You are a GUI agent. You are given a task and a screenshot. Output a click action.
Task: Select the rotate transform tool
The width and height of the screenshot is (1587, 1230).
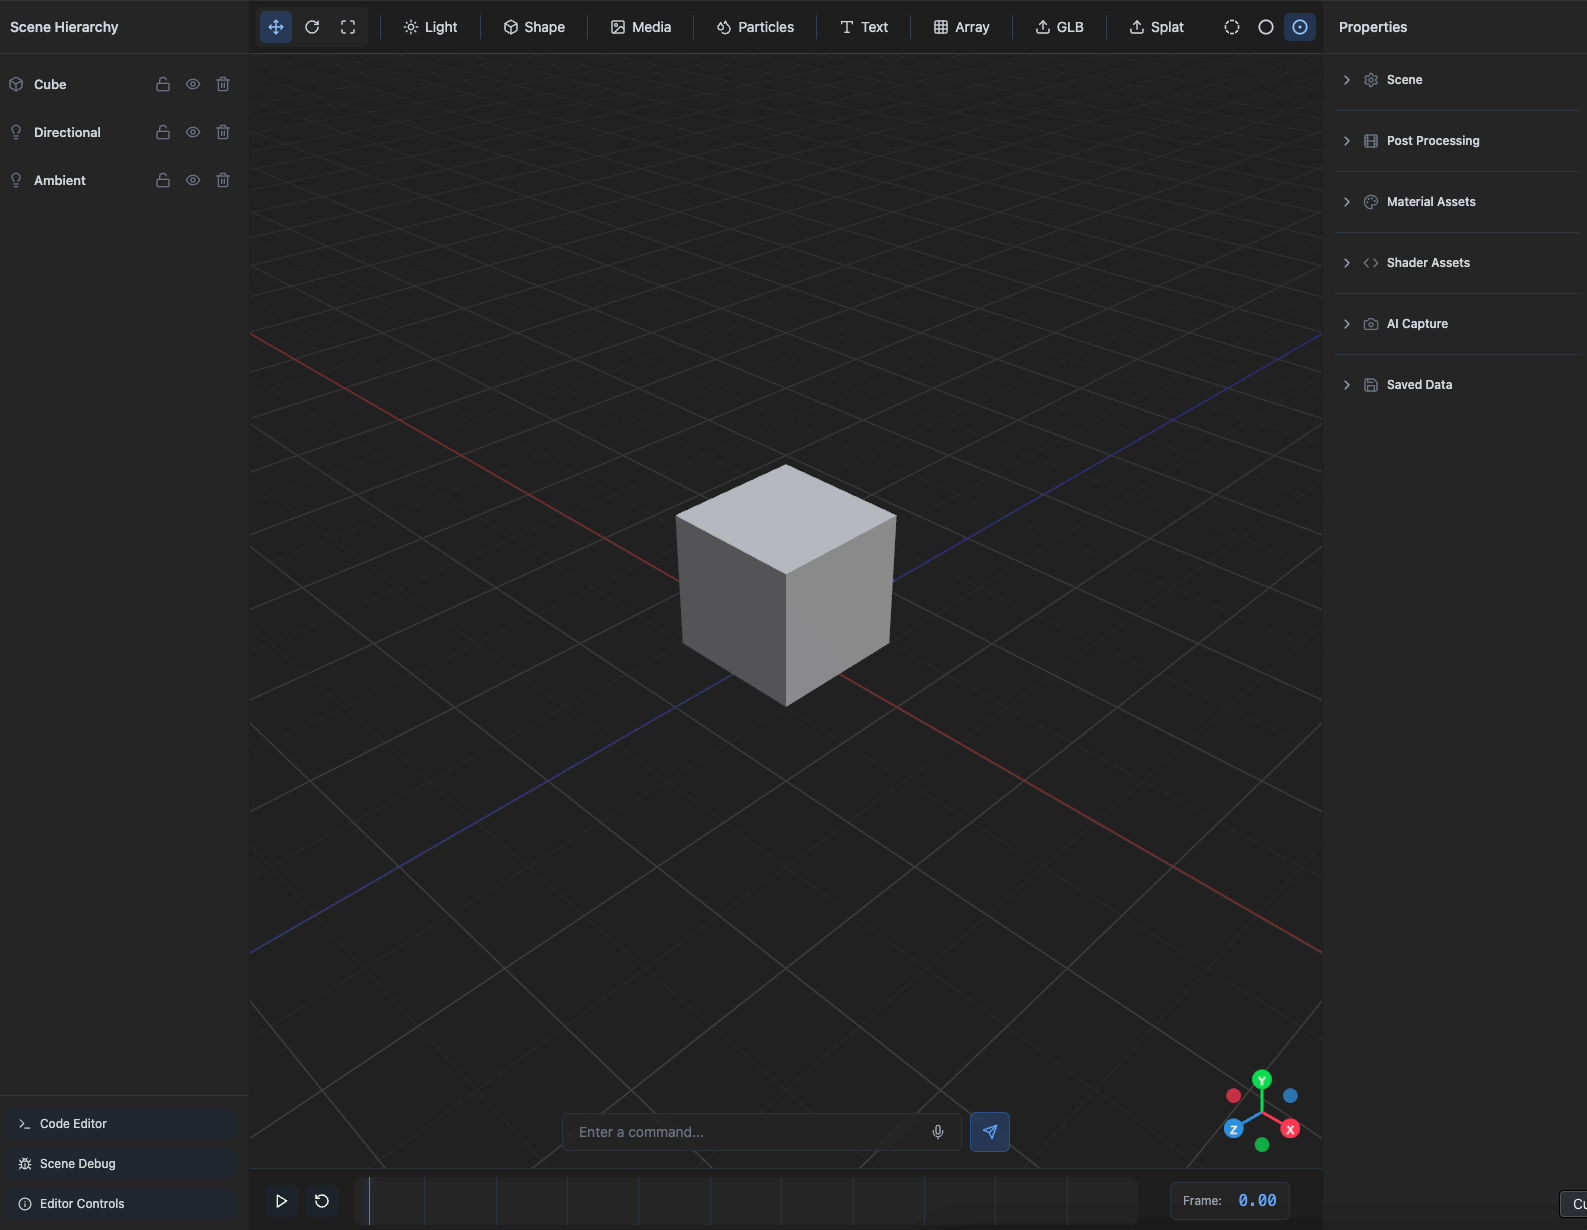click(x=312, y=27)
